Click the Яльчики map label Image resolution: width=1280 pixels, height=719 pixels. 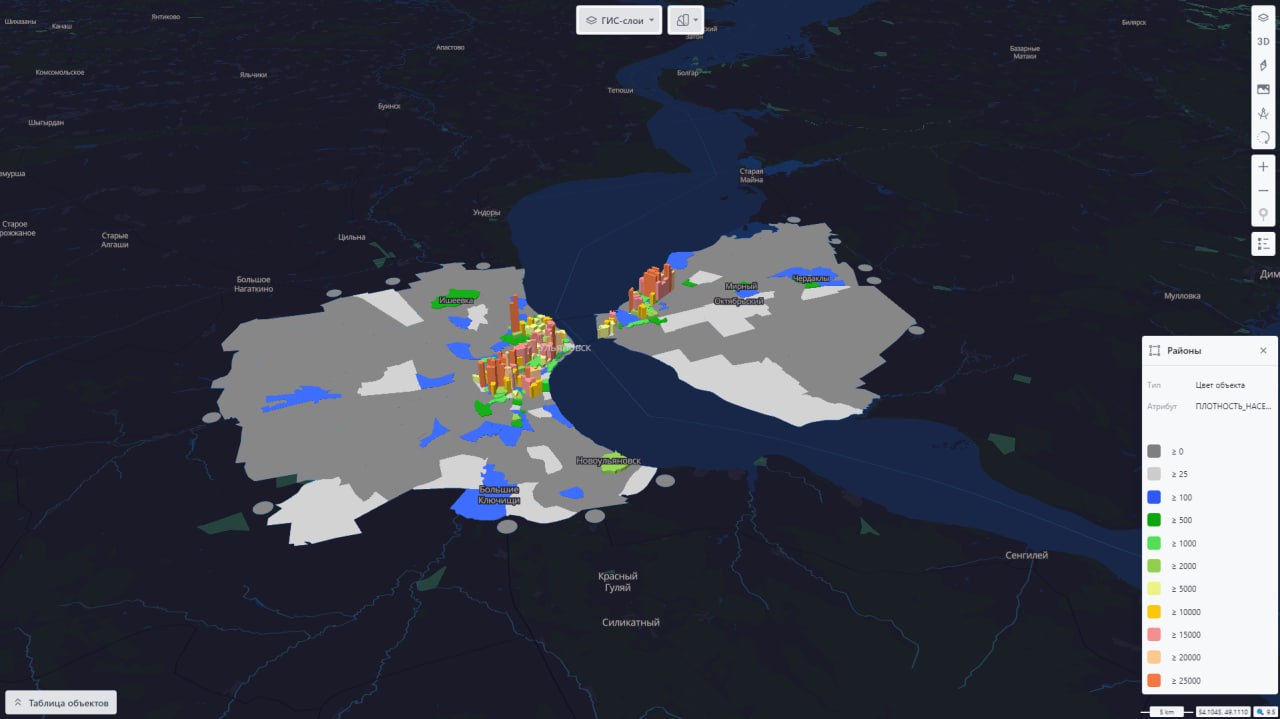point(253,75)
